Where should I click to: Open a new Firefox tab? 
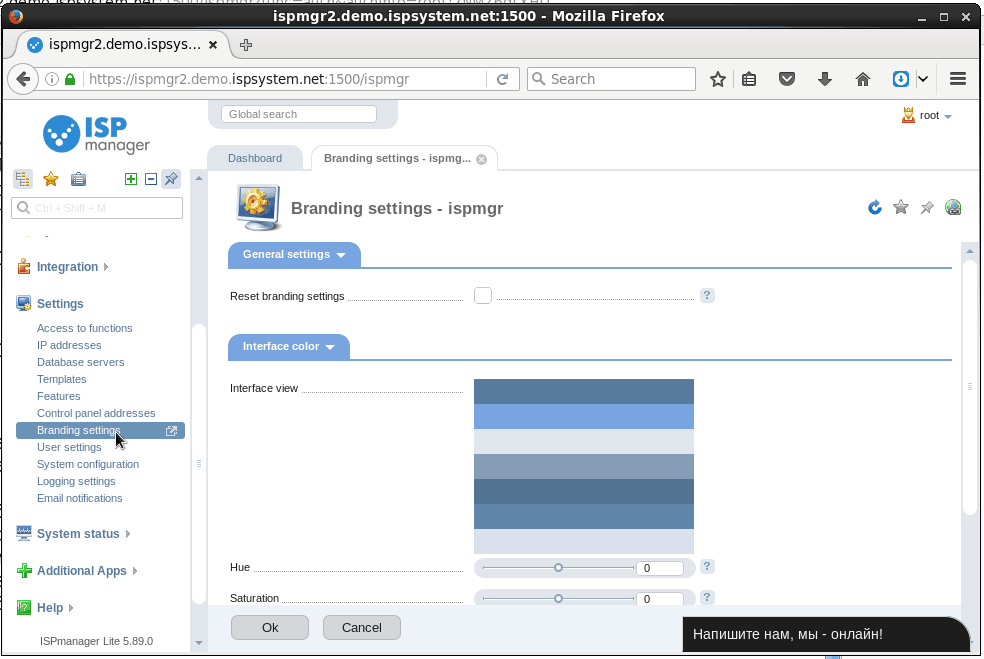246,45
